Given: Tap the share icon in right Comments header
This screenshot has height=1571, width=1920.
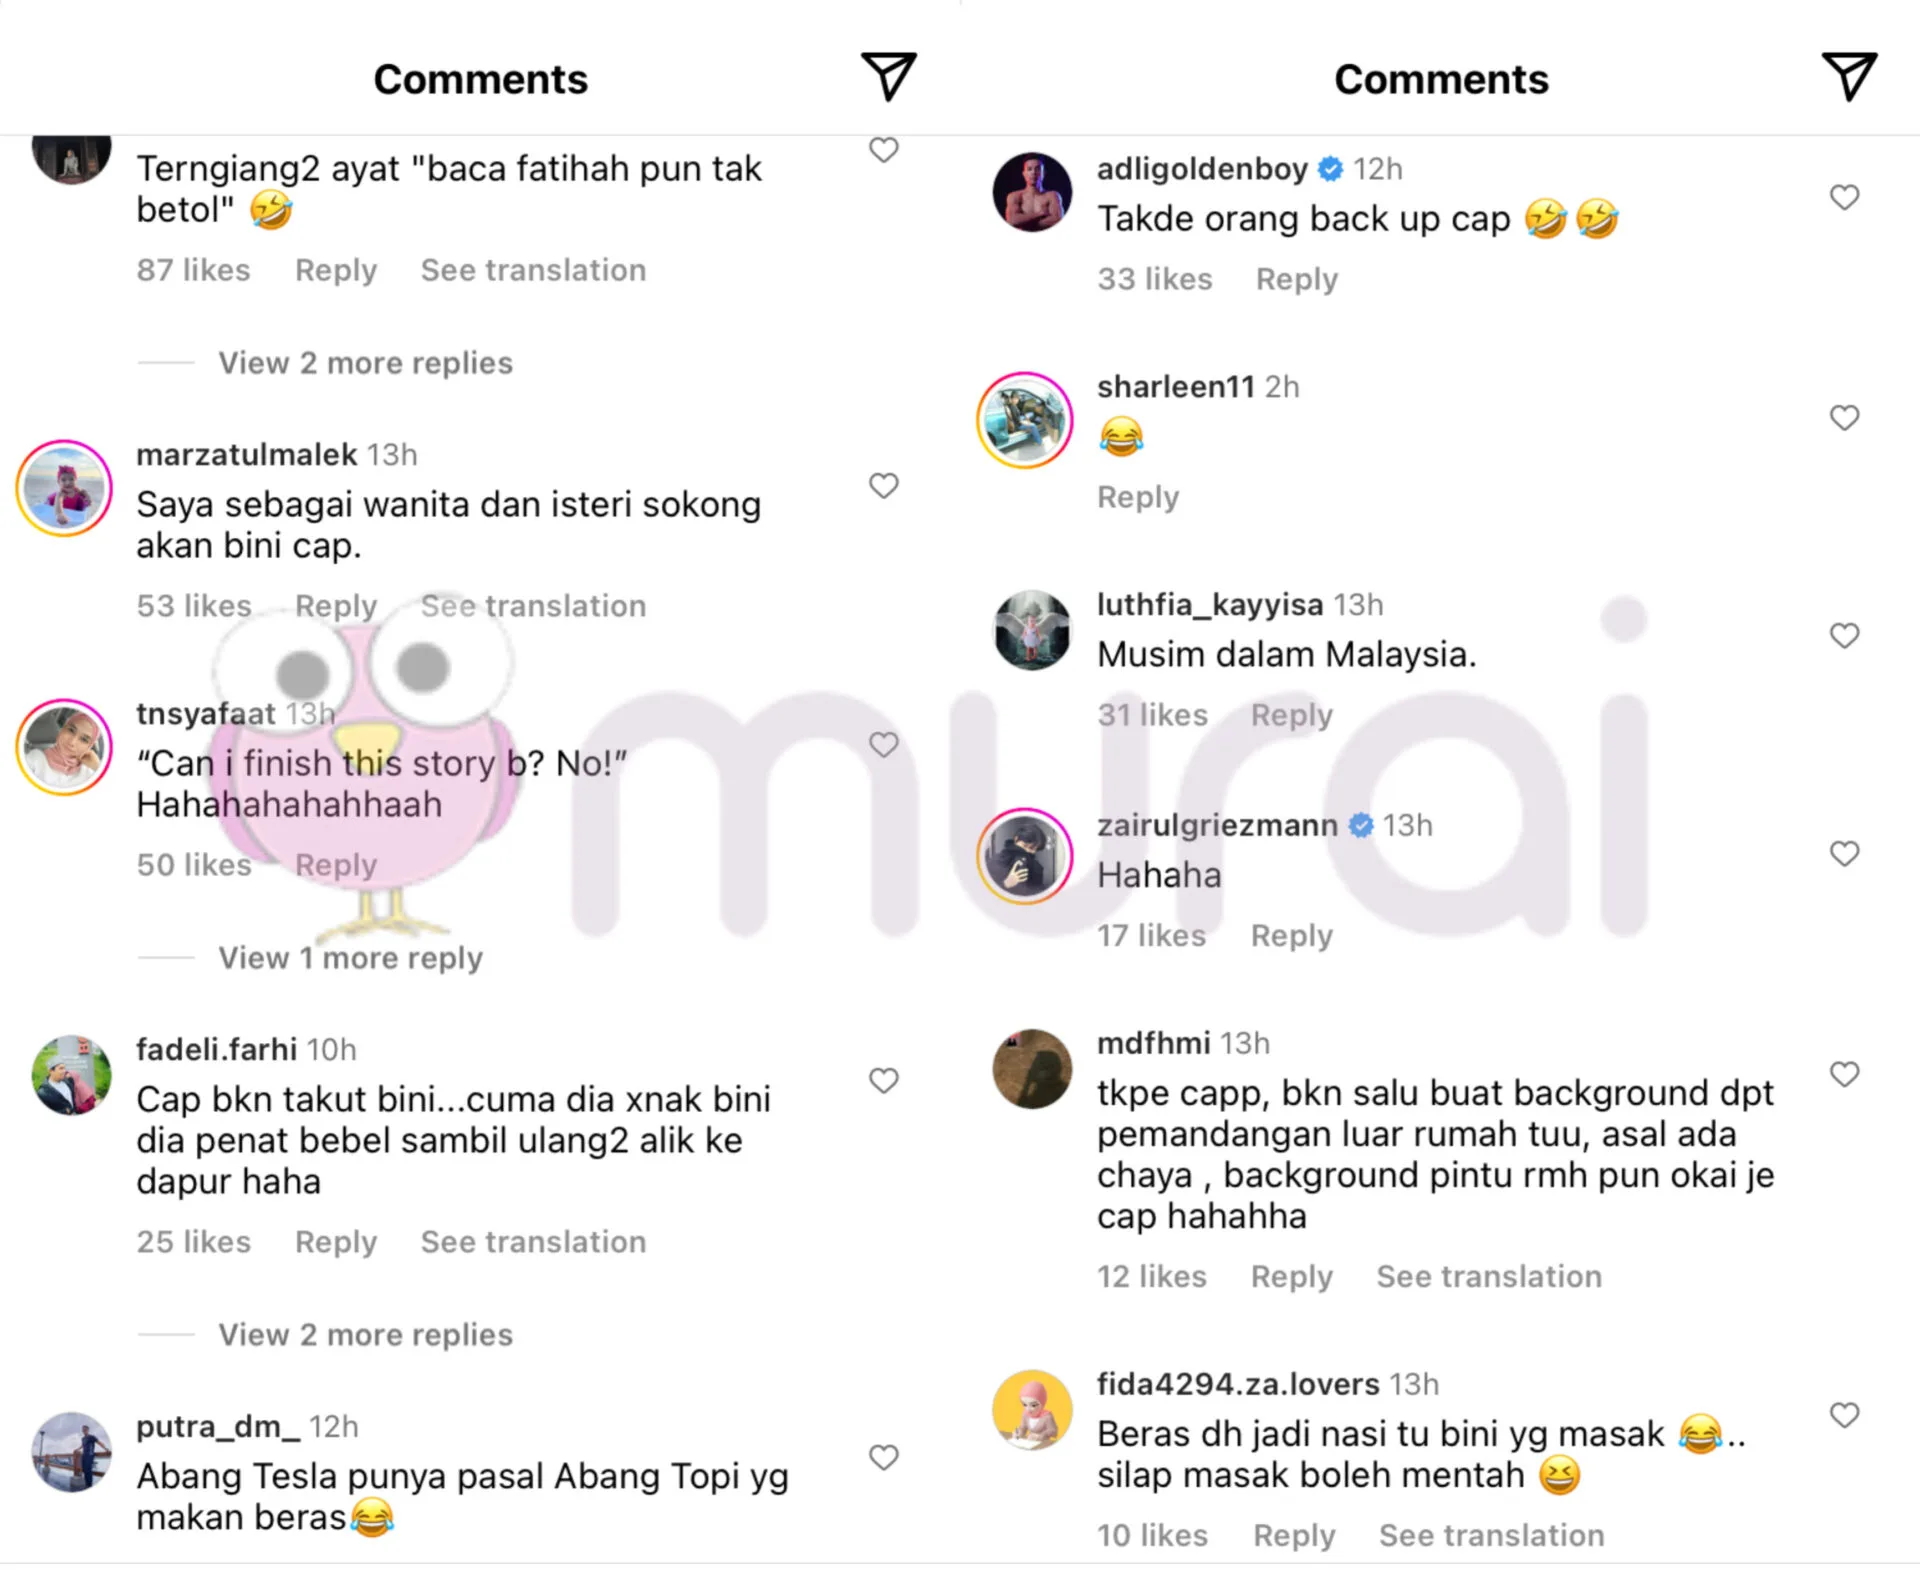Looking at the screenshot, I should (1848, 77).
